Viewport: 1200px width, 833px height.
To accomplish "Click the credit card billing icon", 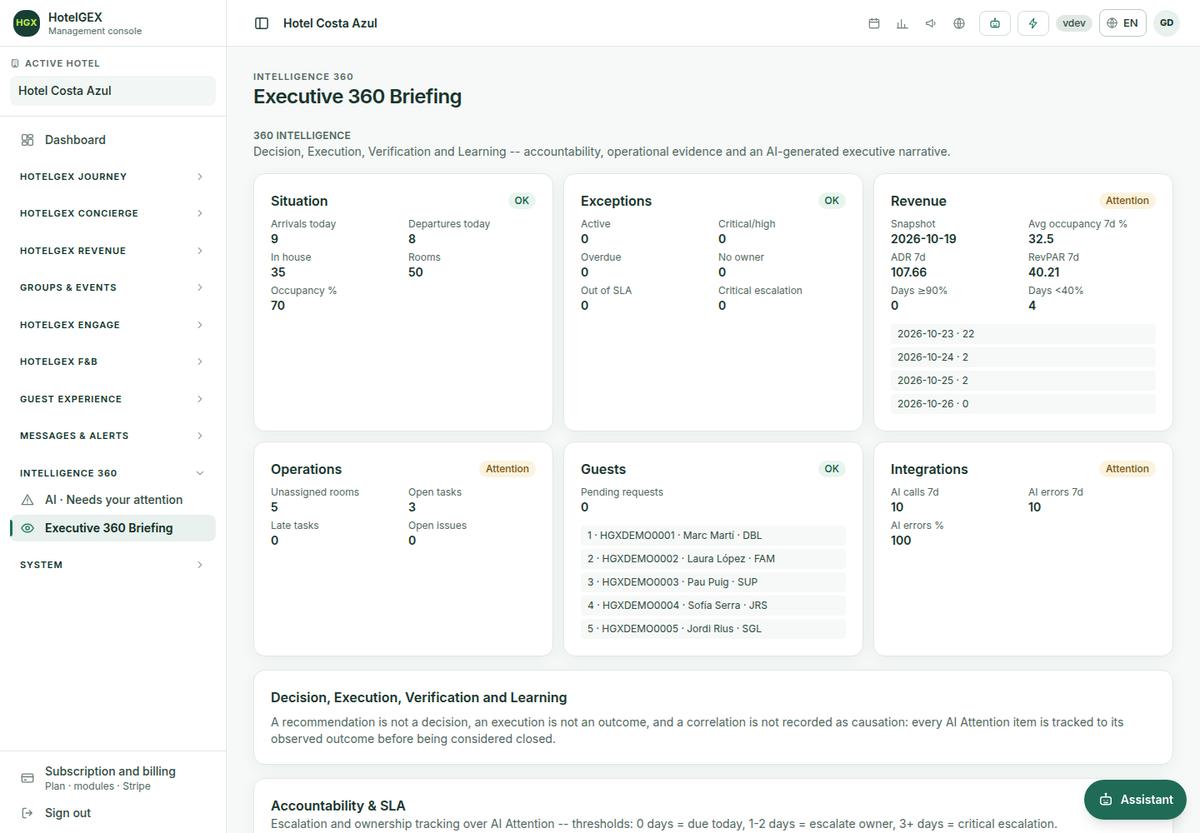I will (x=27, y=778).
